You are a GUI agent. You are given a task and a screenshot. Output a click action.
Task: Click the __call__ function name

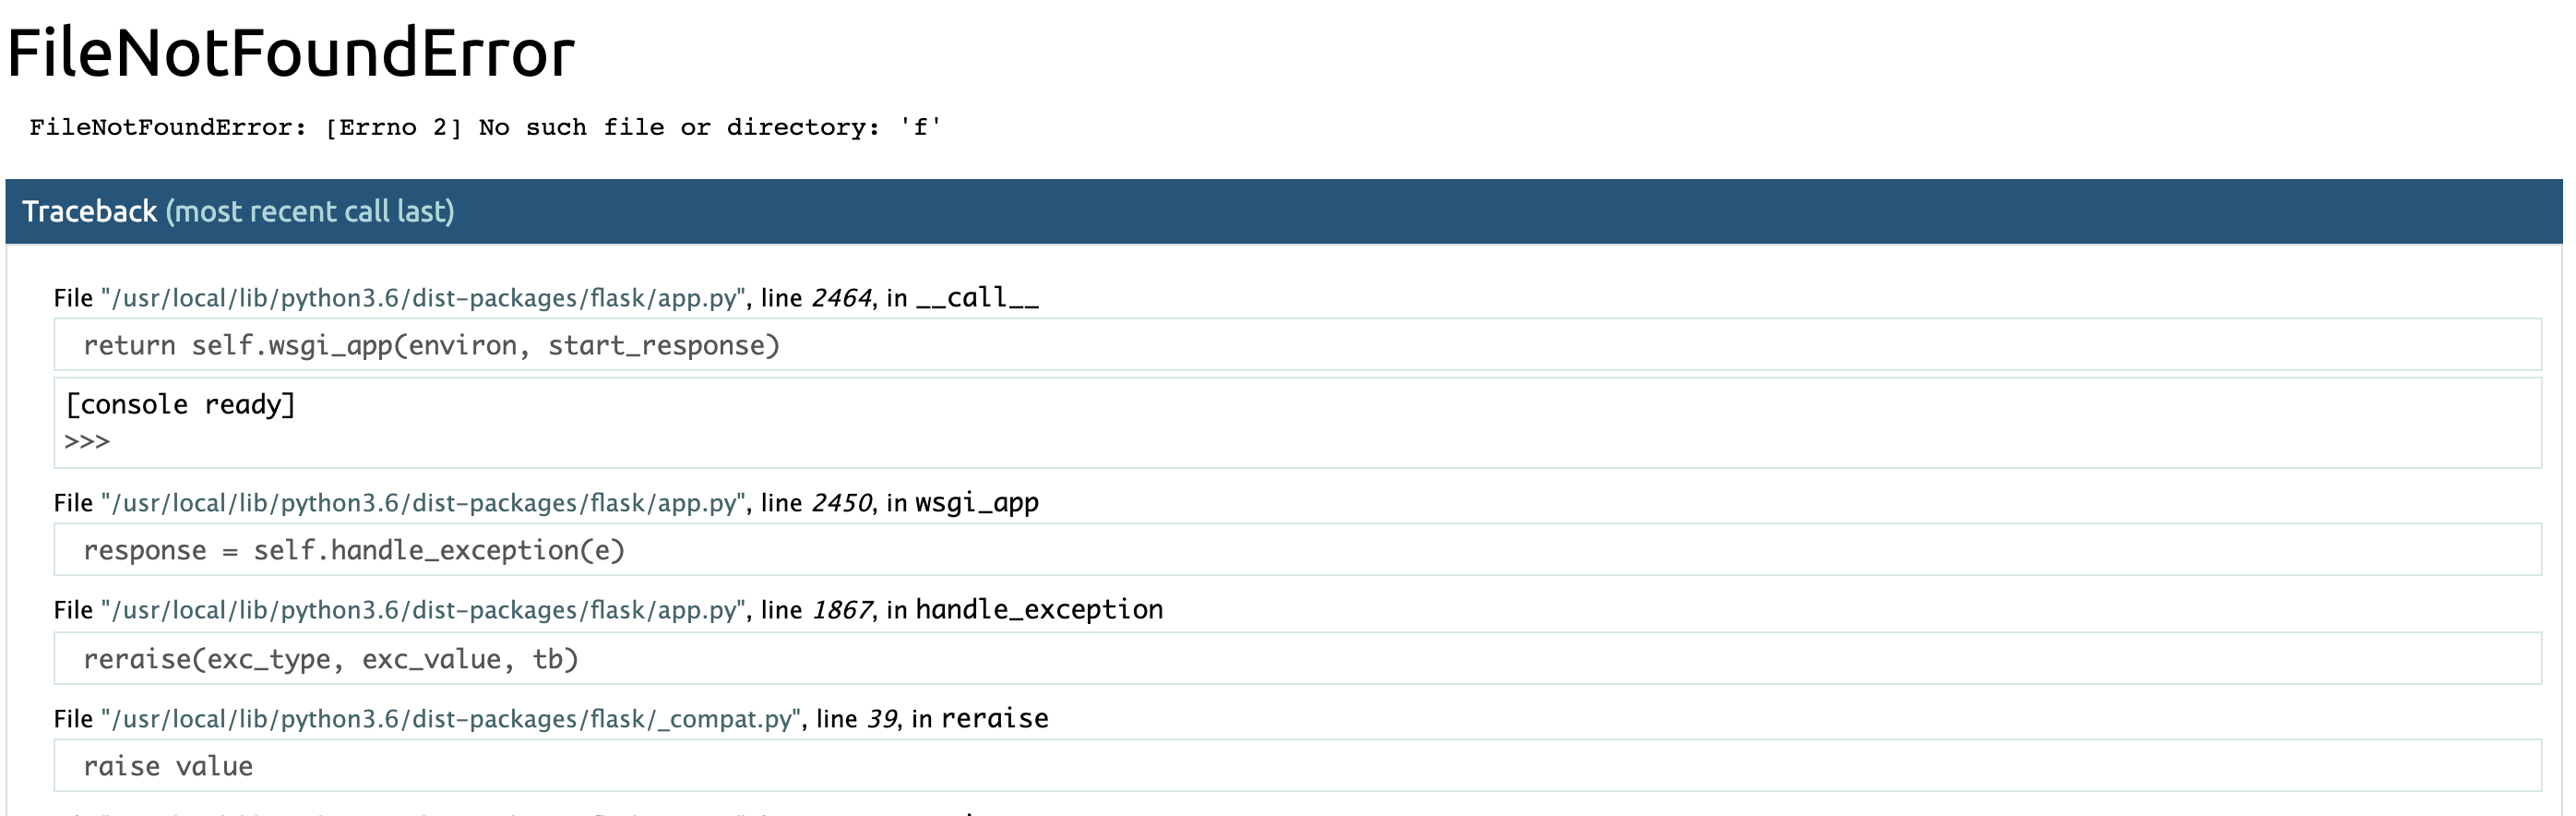[978, 298]
